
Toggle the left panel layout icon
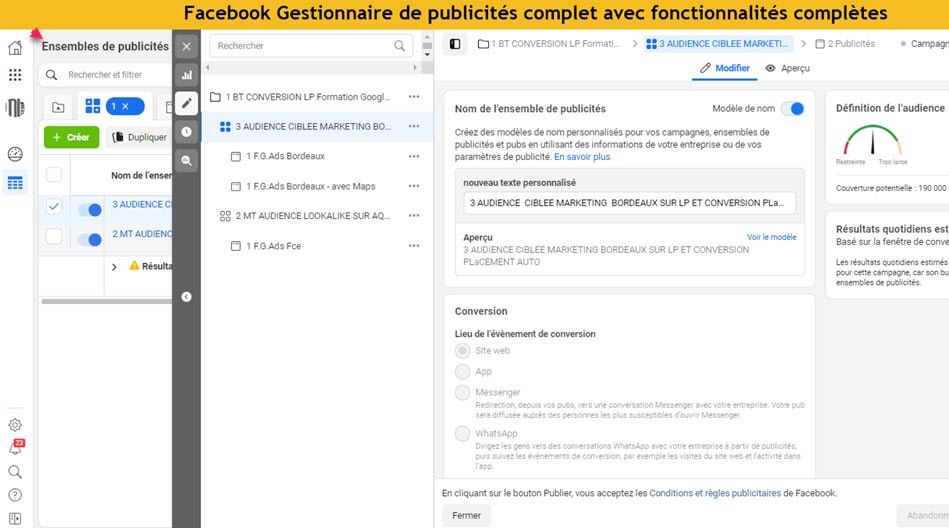click(455, 44)
